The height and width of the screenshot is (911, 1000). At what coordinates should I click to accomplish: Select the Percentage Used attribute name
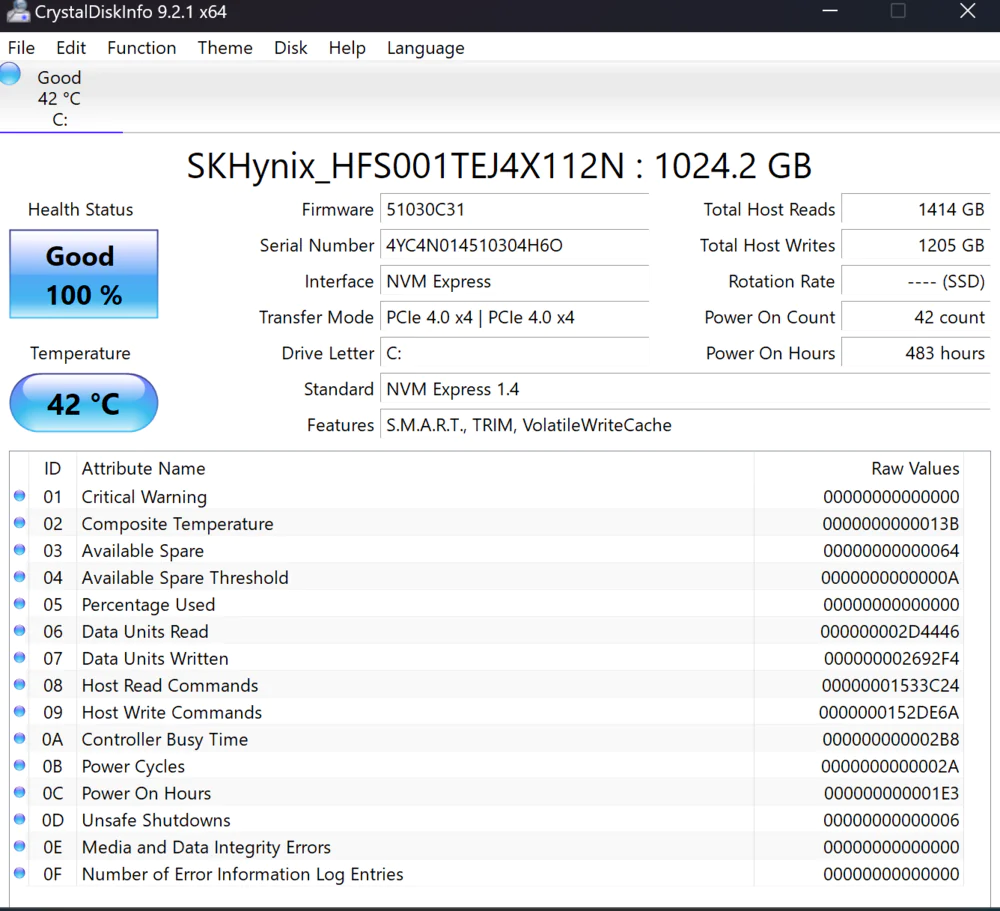[x=148, y=605]
